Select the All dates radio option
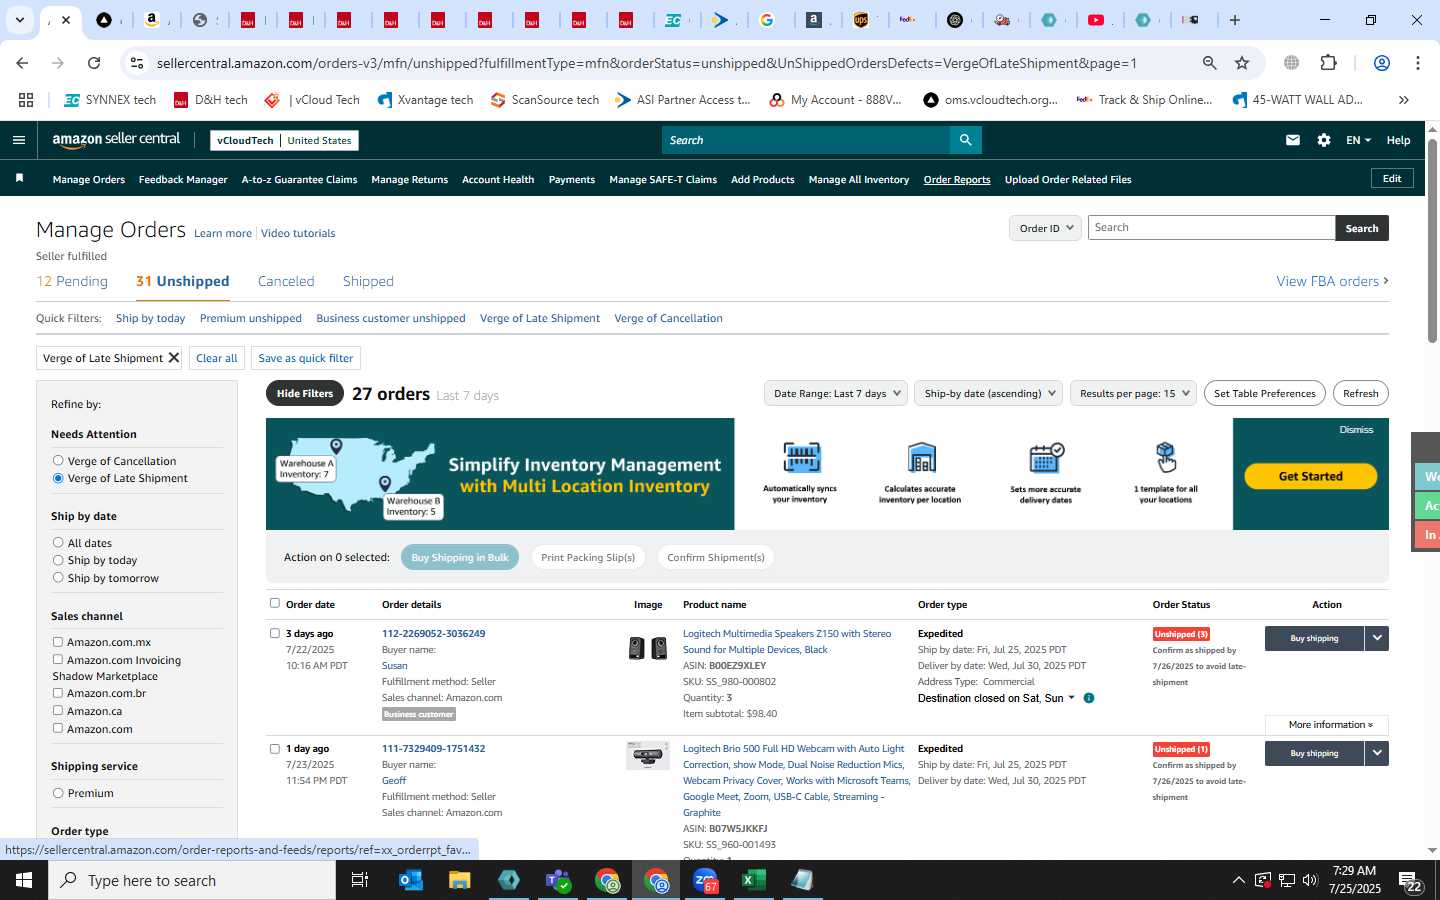The image size is (1440, 900). 58,543
